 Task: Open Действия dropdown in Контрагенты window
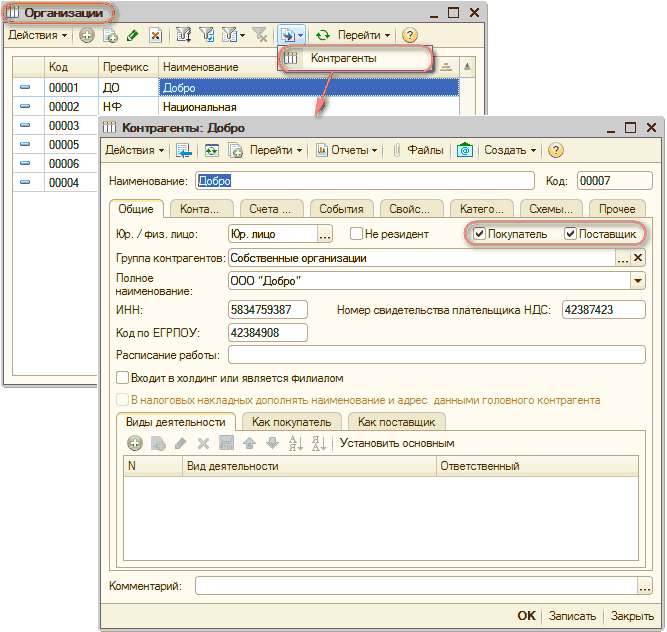[x=135, y=150]
